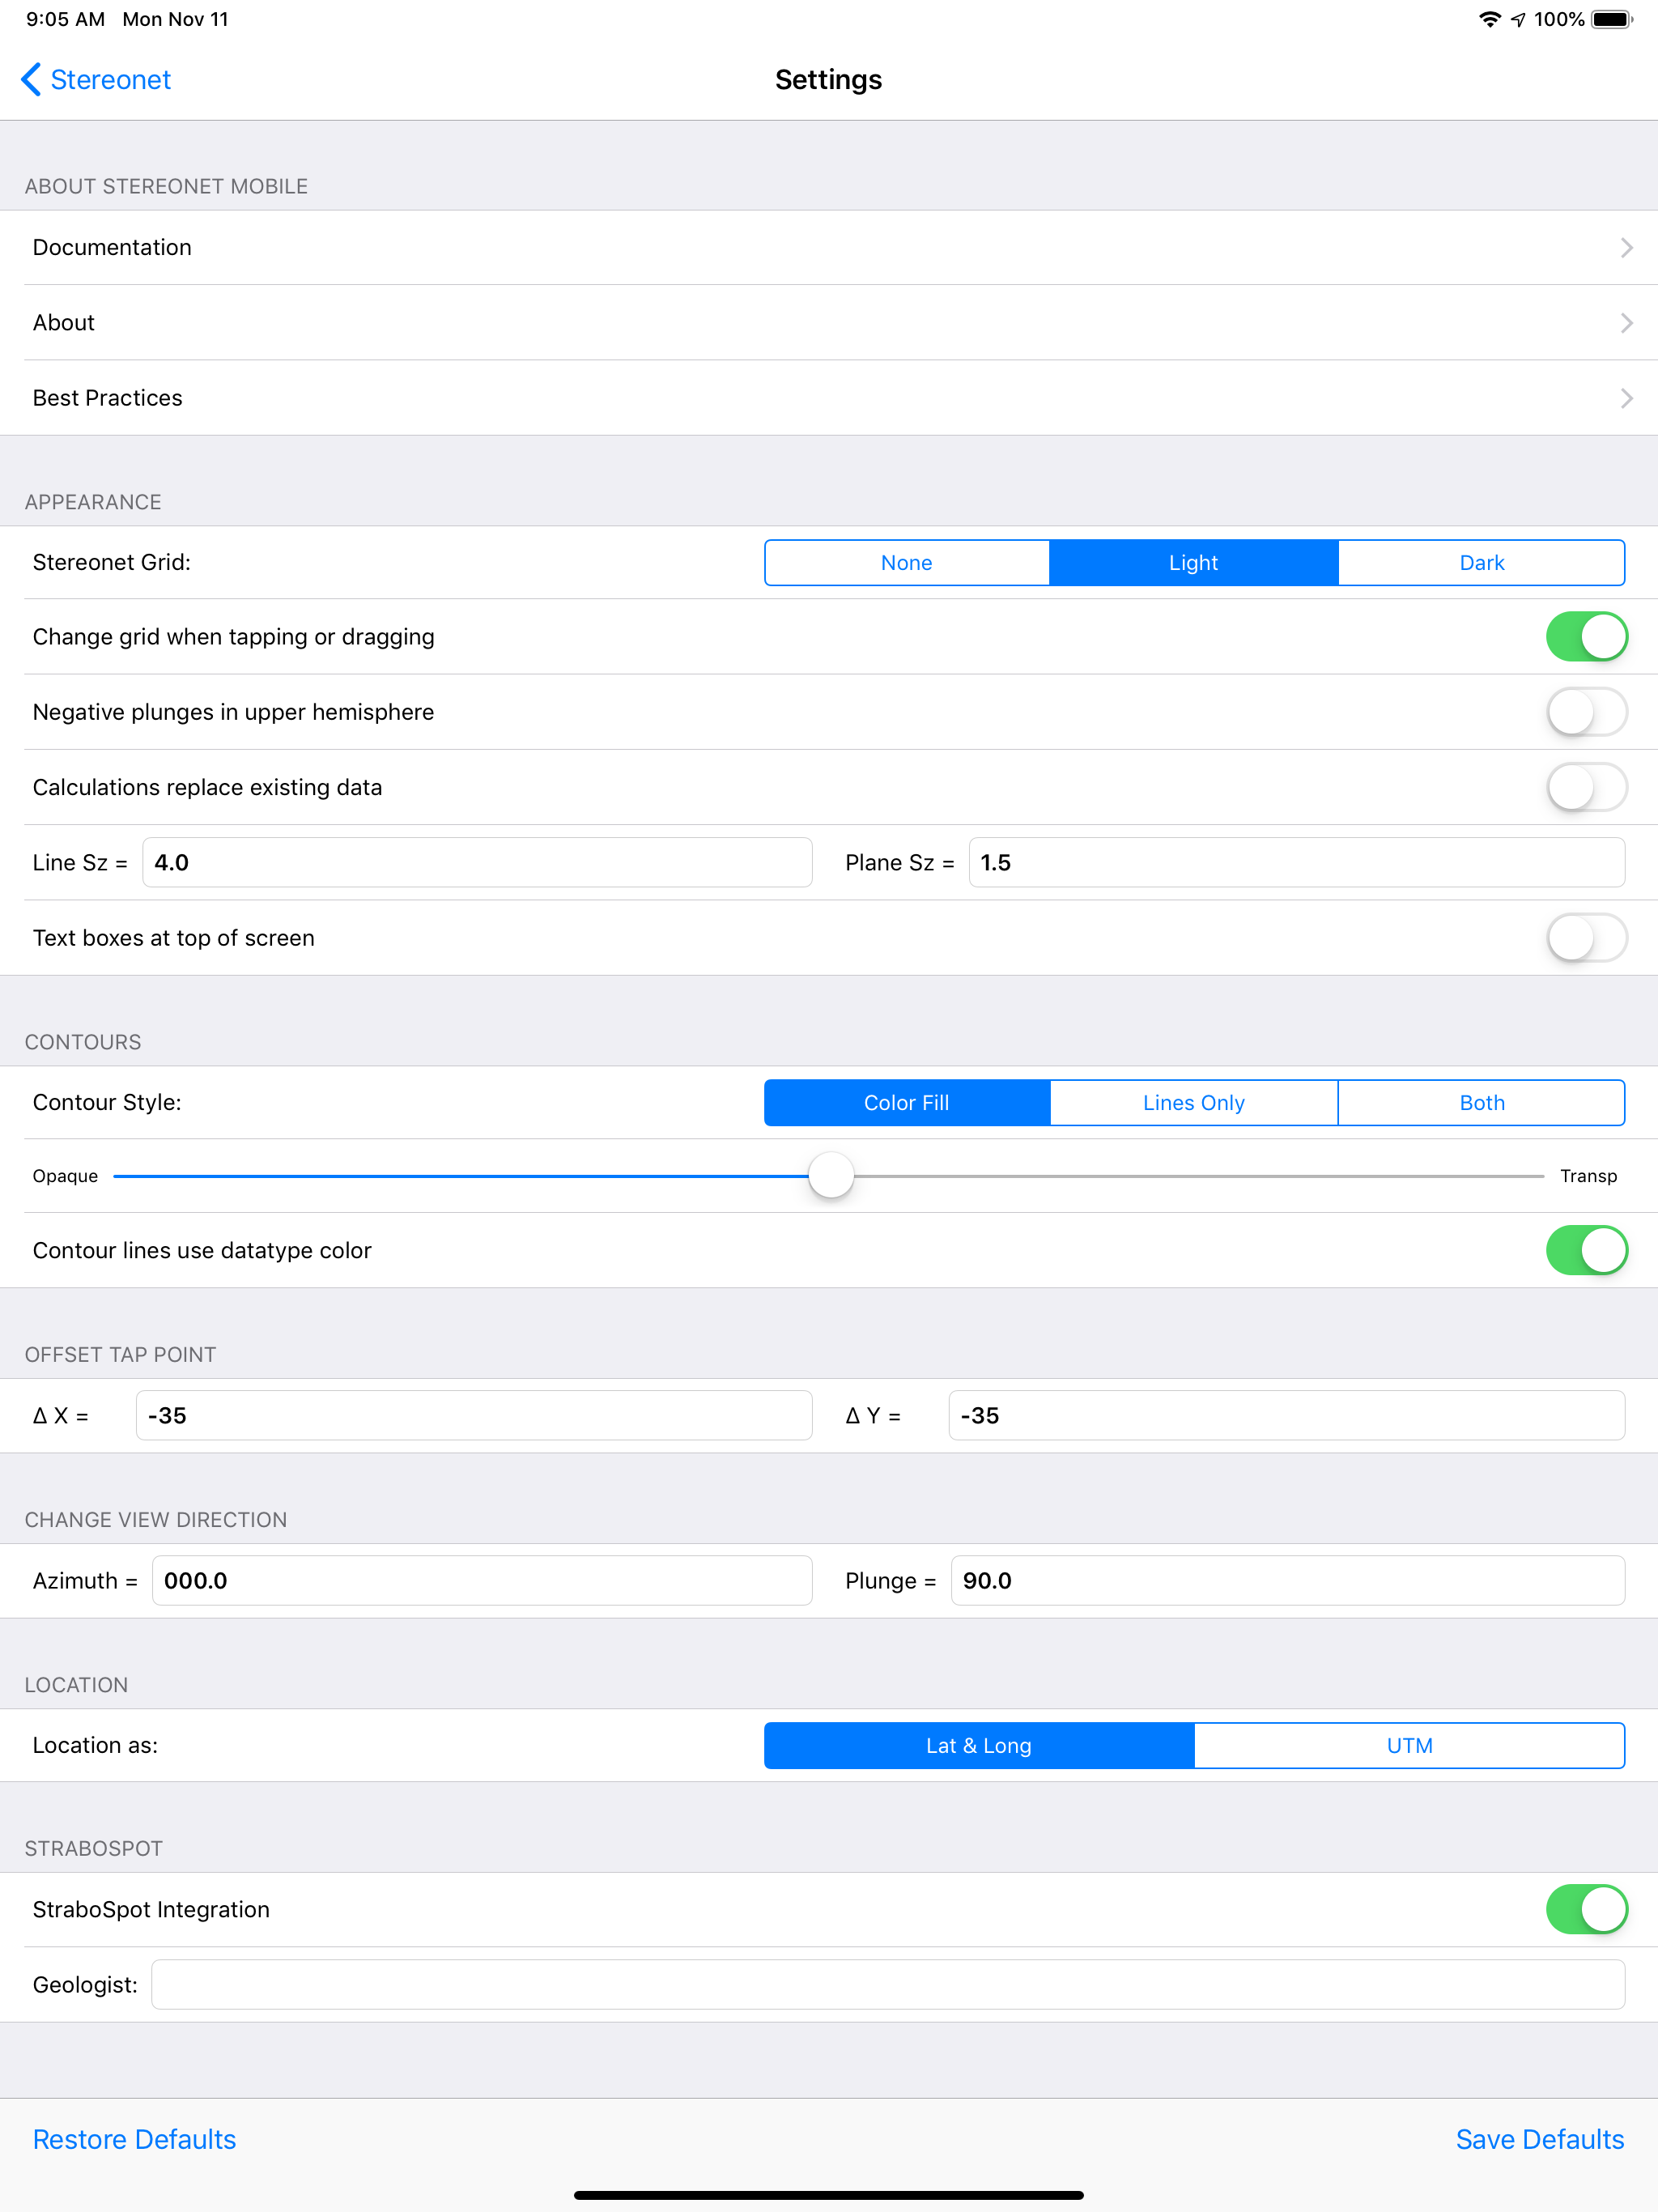
Task: Select Light for Stereonet Grid
Action: coord(1194,562)
